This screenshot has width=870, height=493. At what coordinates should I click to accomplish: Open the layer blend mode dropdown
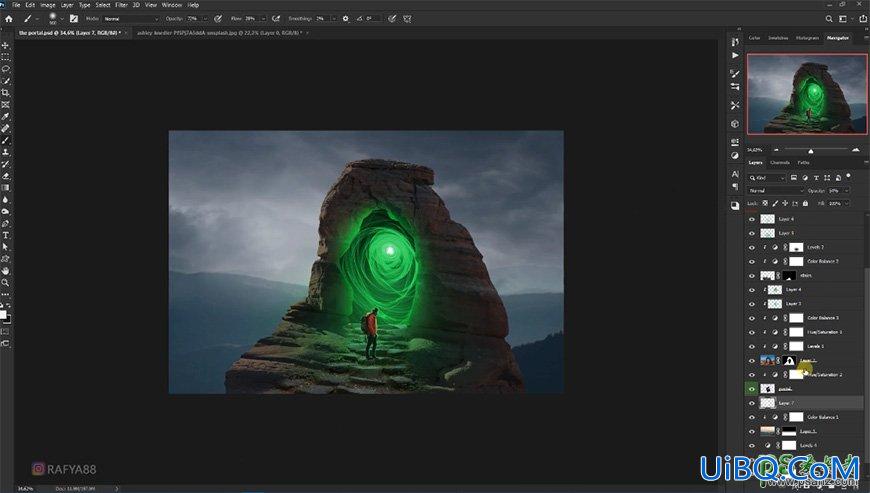(x=776, y=191)
